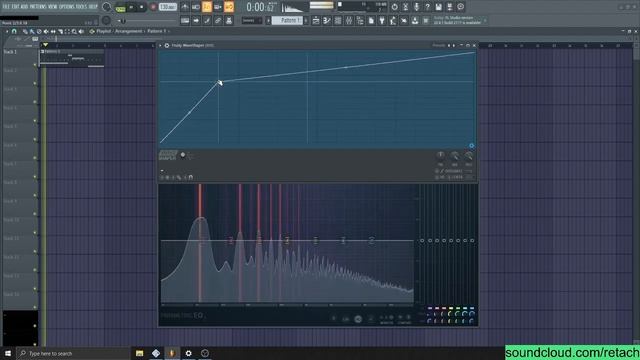Click the red record button
The image size is (640, 360).
click(x=153, y=7)
